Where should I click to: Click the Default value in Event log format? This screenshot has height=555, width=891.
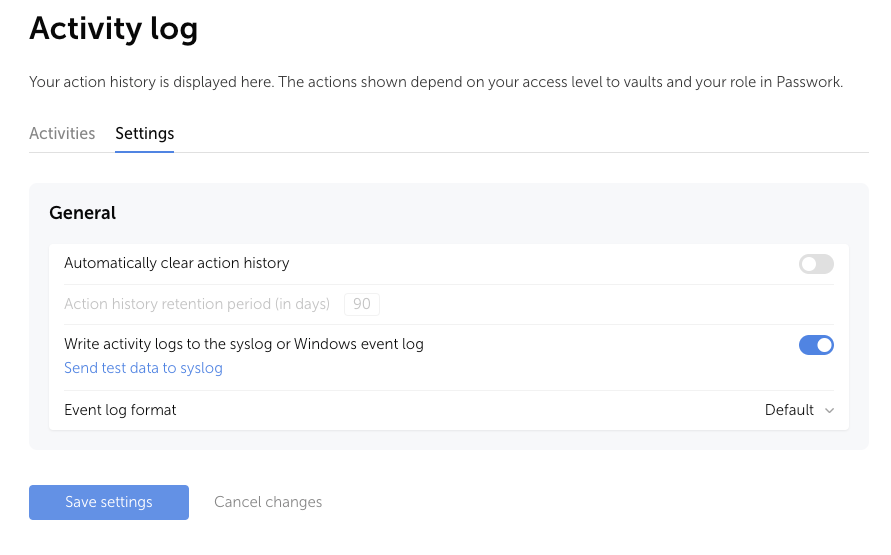click(x=789, y=410)
